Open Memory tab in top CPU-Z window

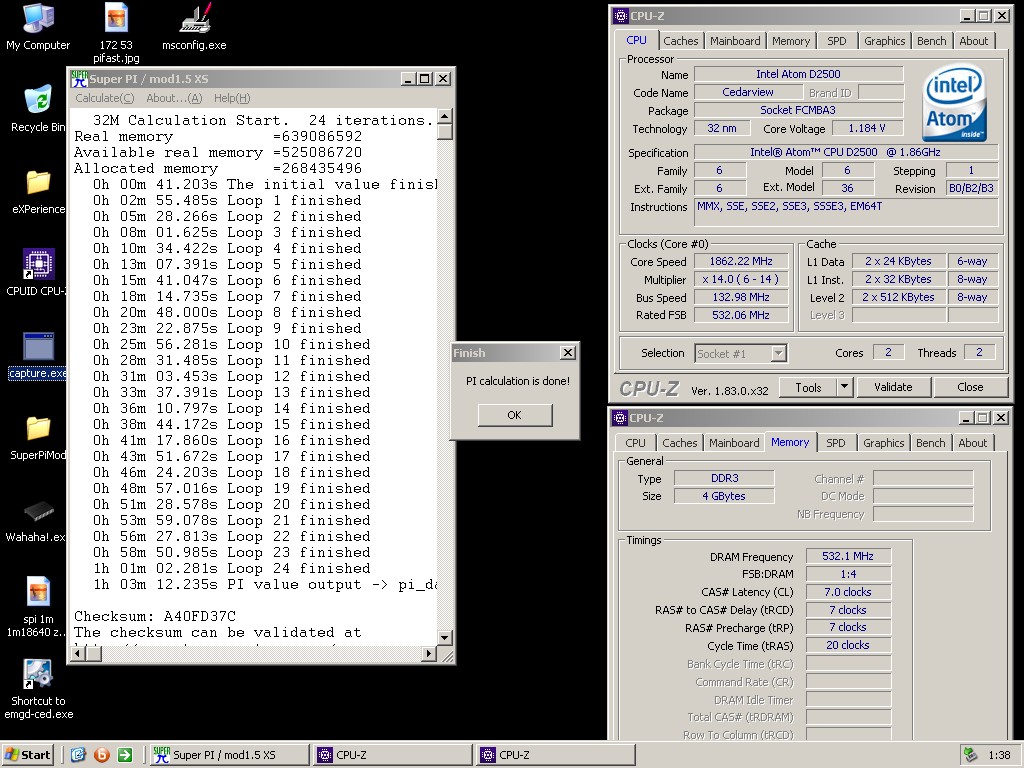pyautogui.click(x=791, y=40)
